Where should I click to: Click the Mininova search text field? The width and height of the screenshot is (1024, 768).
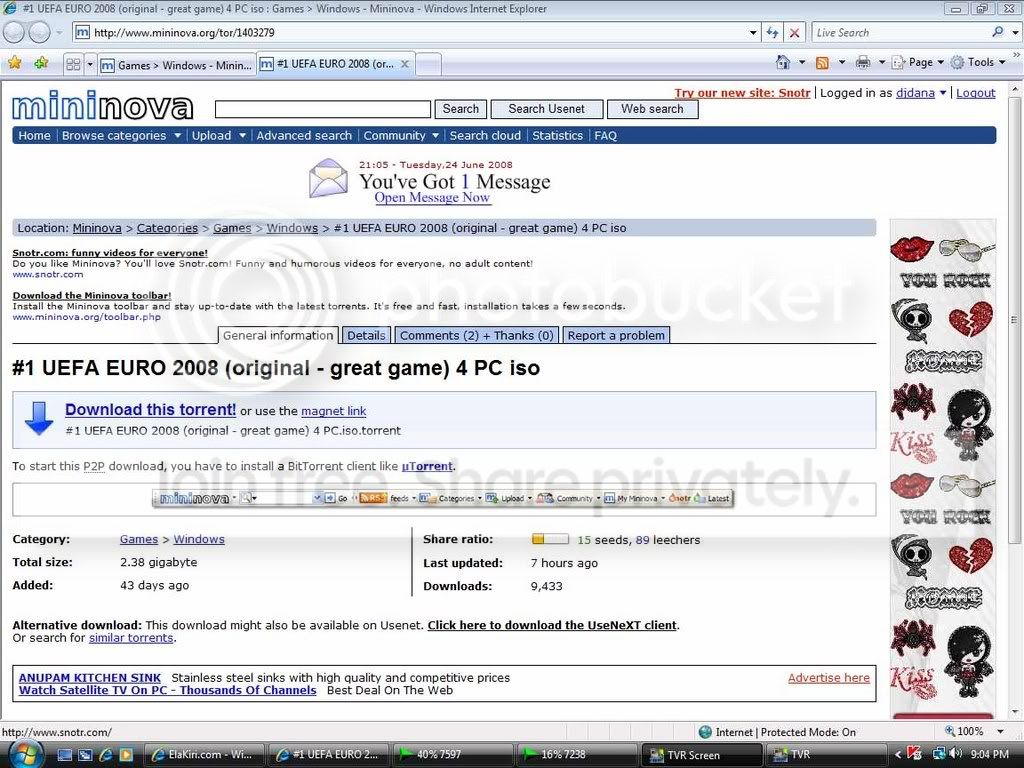point(323,109)
